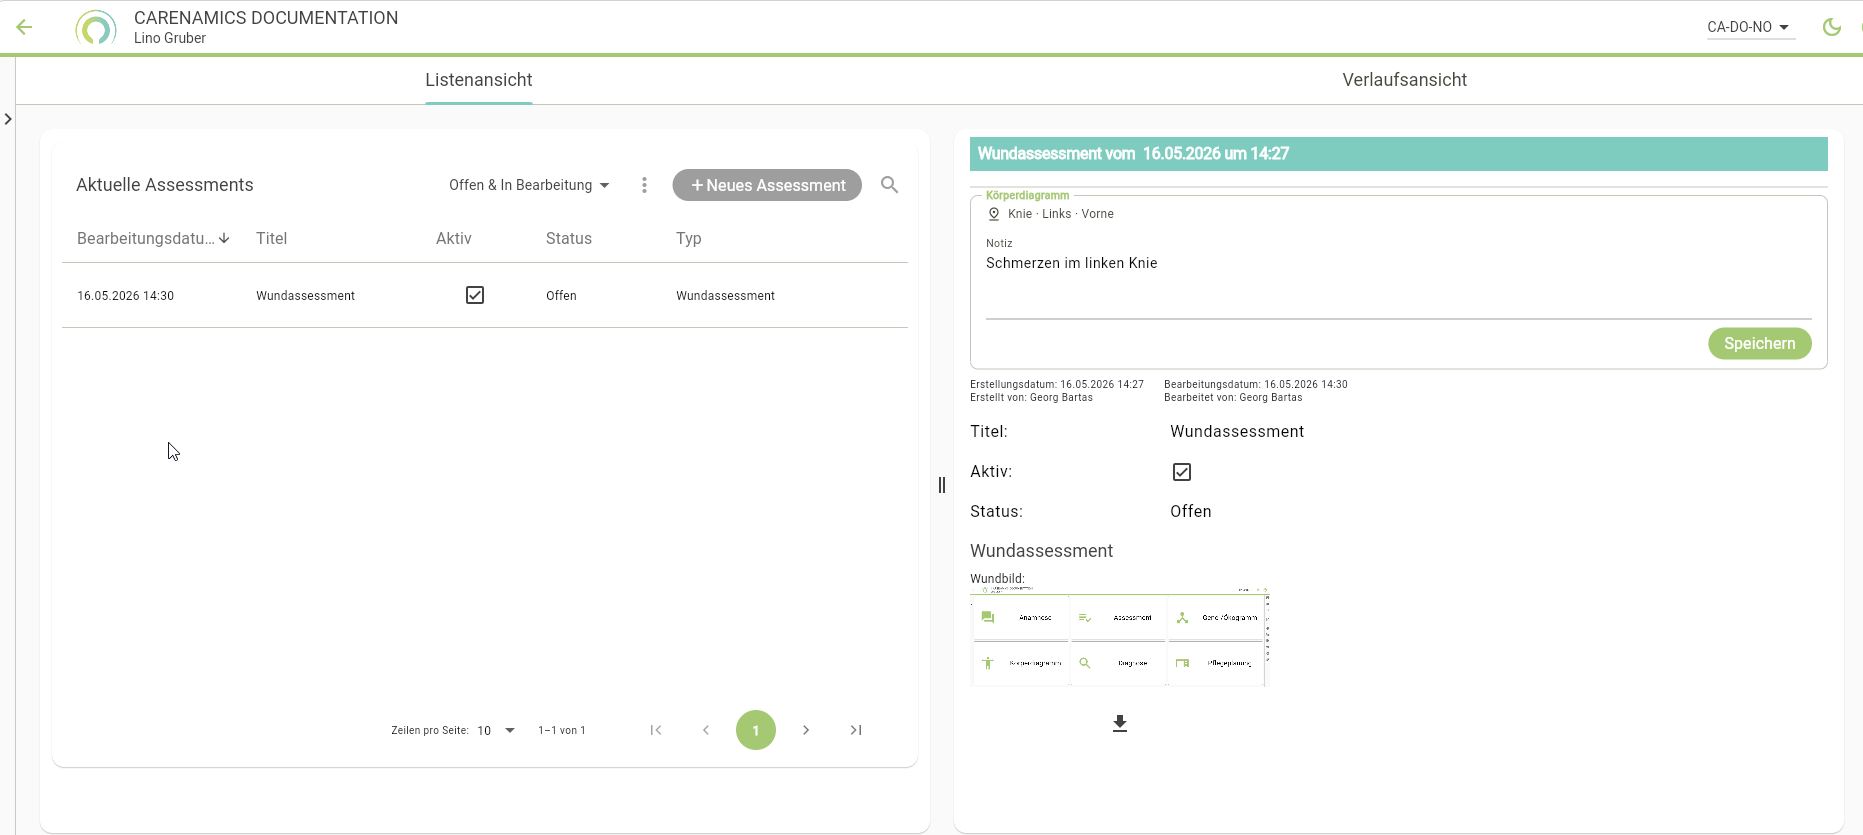
Task: Click the Typ column header
Action: [689, 238]
